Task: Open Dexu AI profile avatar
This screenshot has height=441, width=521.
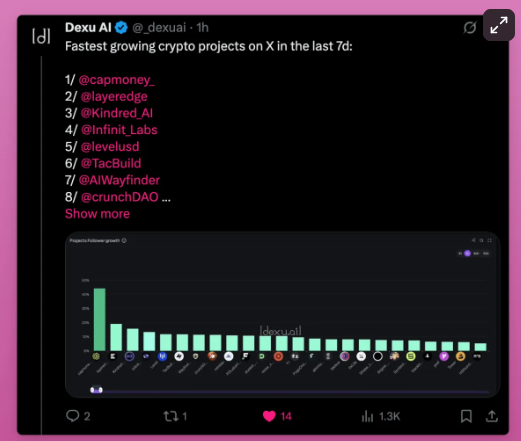Action: tap(41, 36)
